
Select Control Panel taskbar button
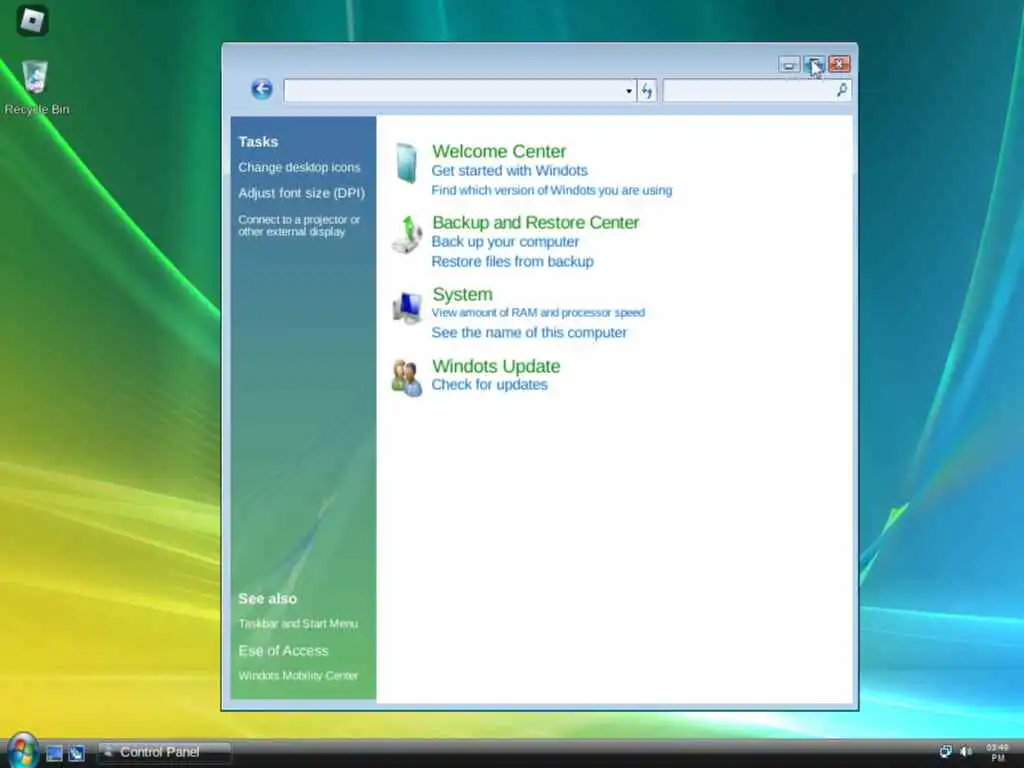(x=165, y=752)
